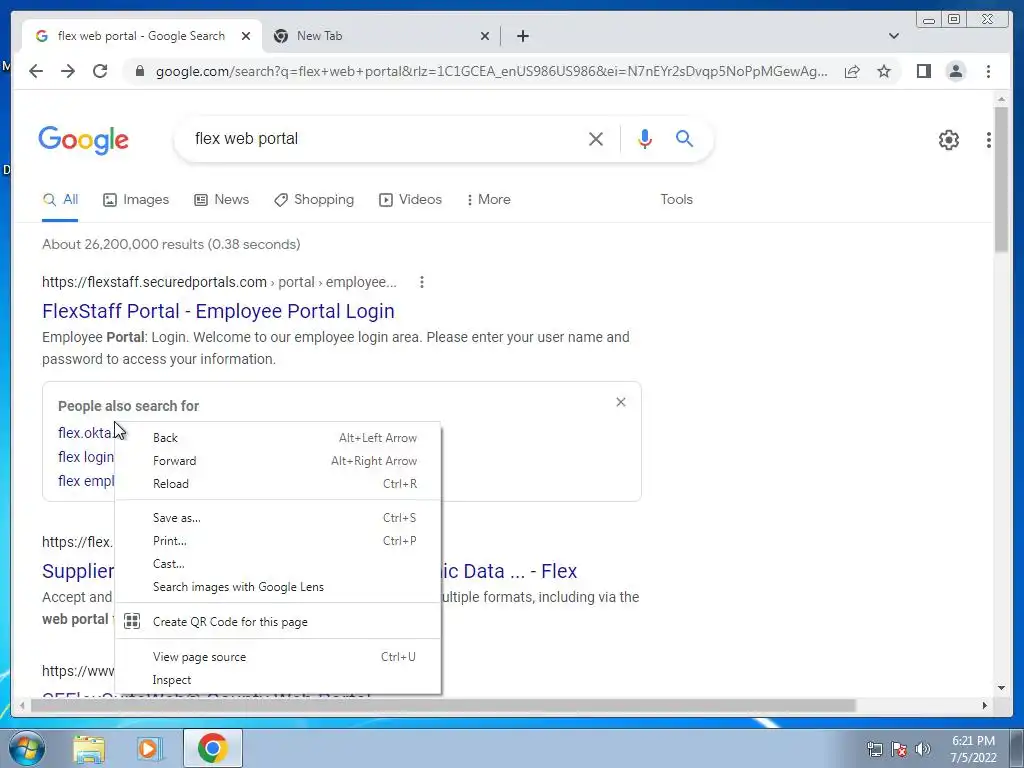
Task: Click the flex empl related search link
Action: tap(86, 481)
